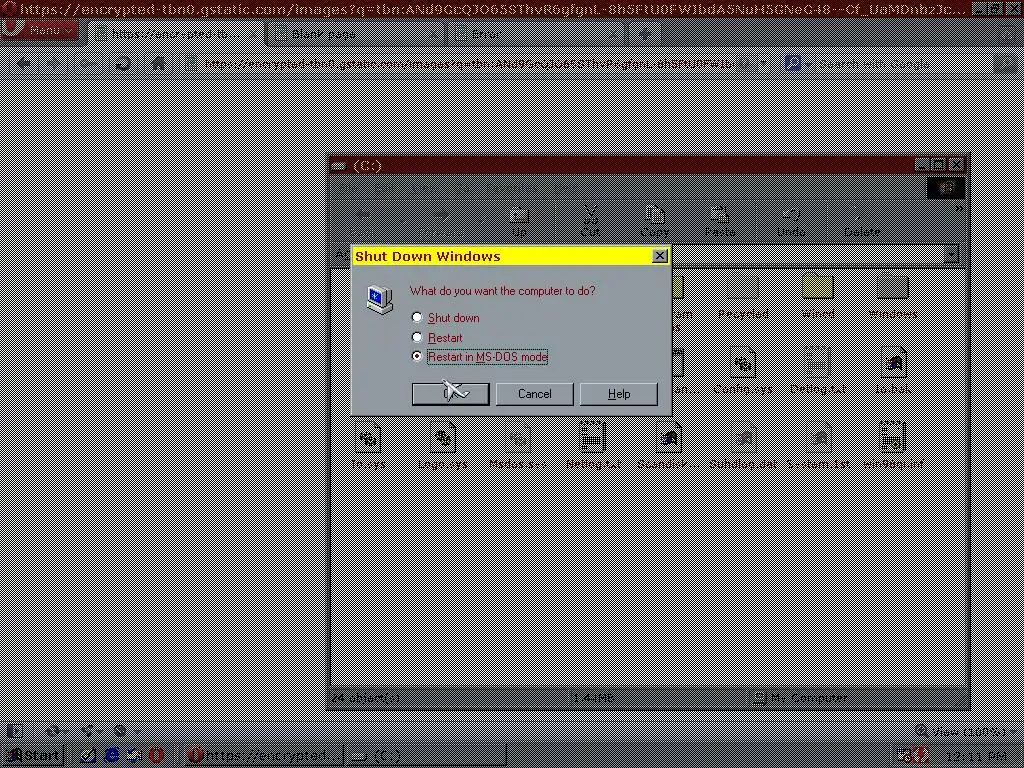Launch Internet Explorer from quick launch
This screenshot has height=768, width=1024.
coord(112,756)
